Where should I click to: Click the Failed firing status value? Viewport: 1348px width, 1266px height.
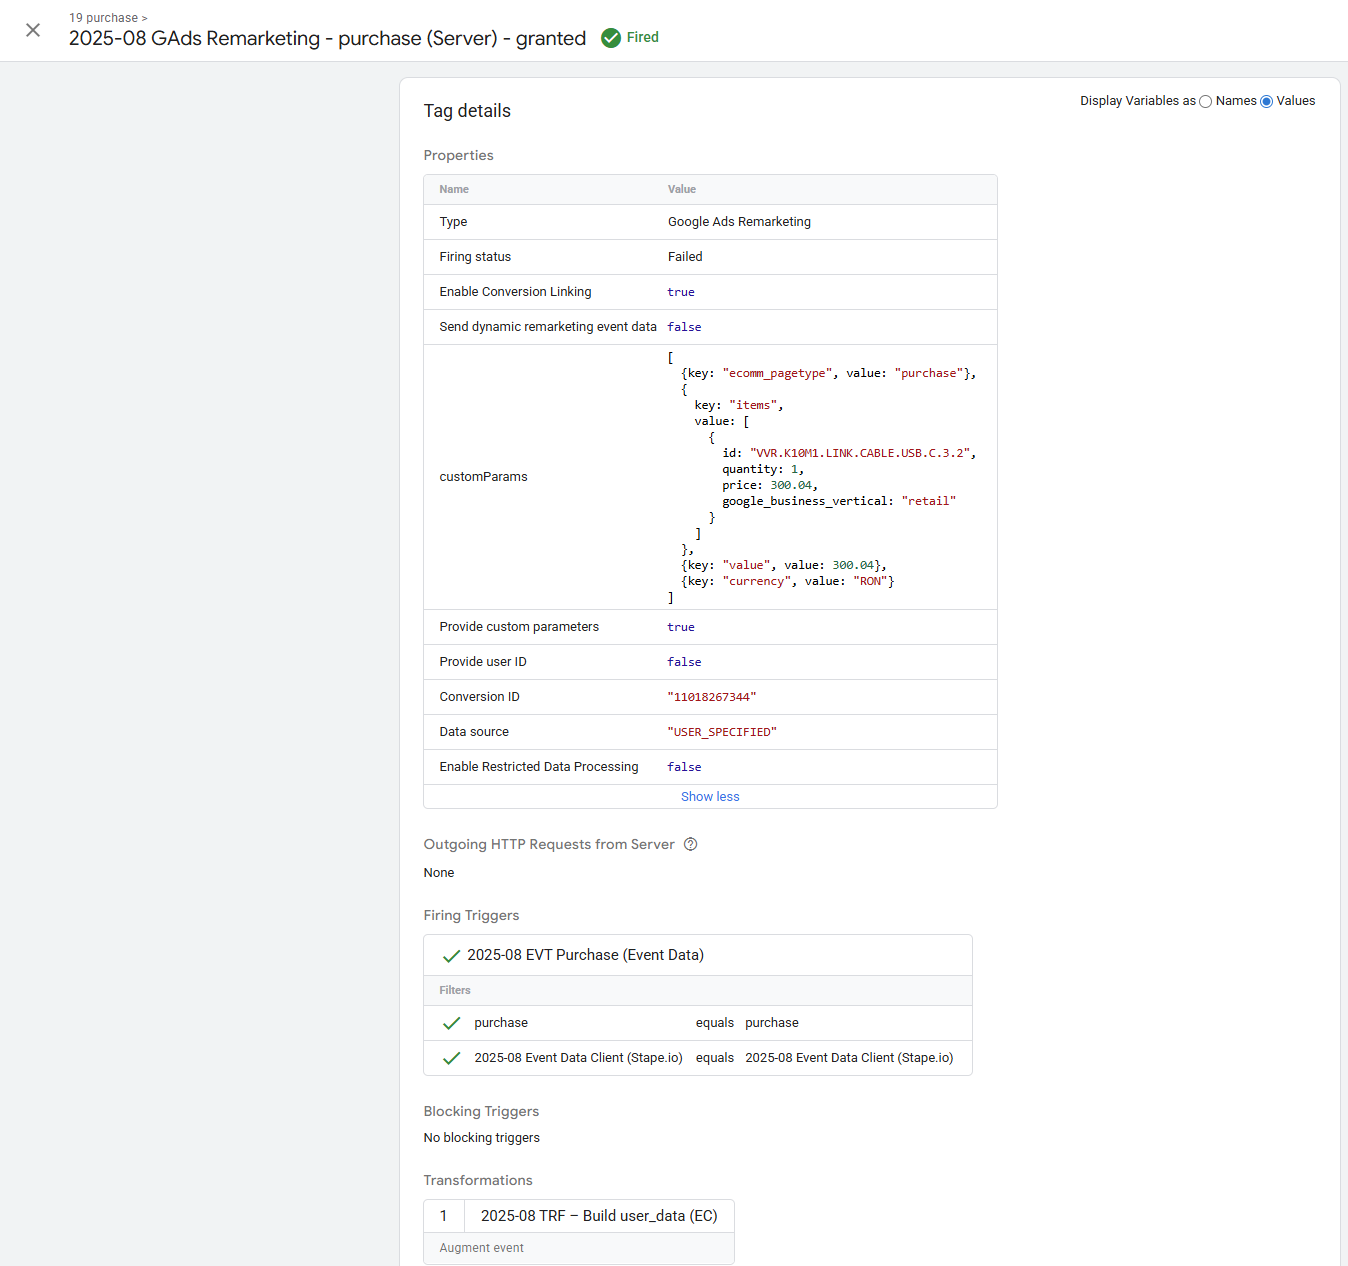[685, 257]
